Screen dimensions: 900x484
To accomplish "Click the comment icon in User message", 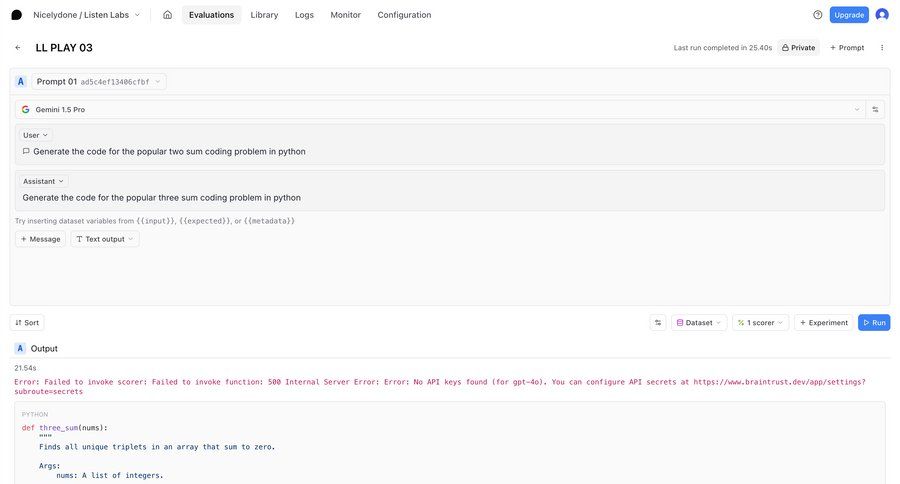I will [x=26, y=152].
